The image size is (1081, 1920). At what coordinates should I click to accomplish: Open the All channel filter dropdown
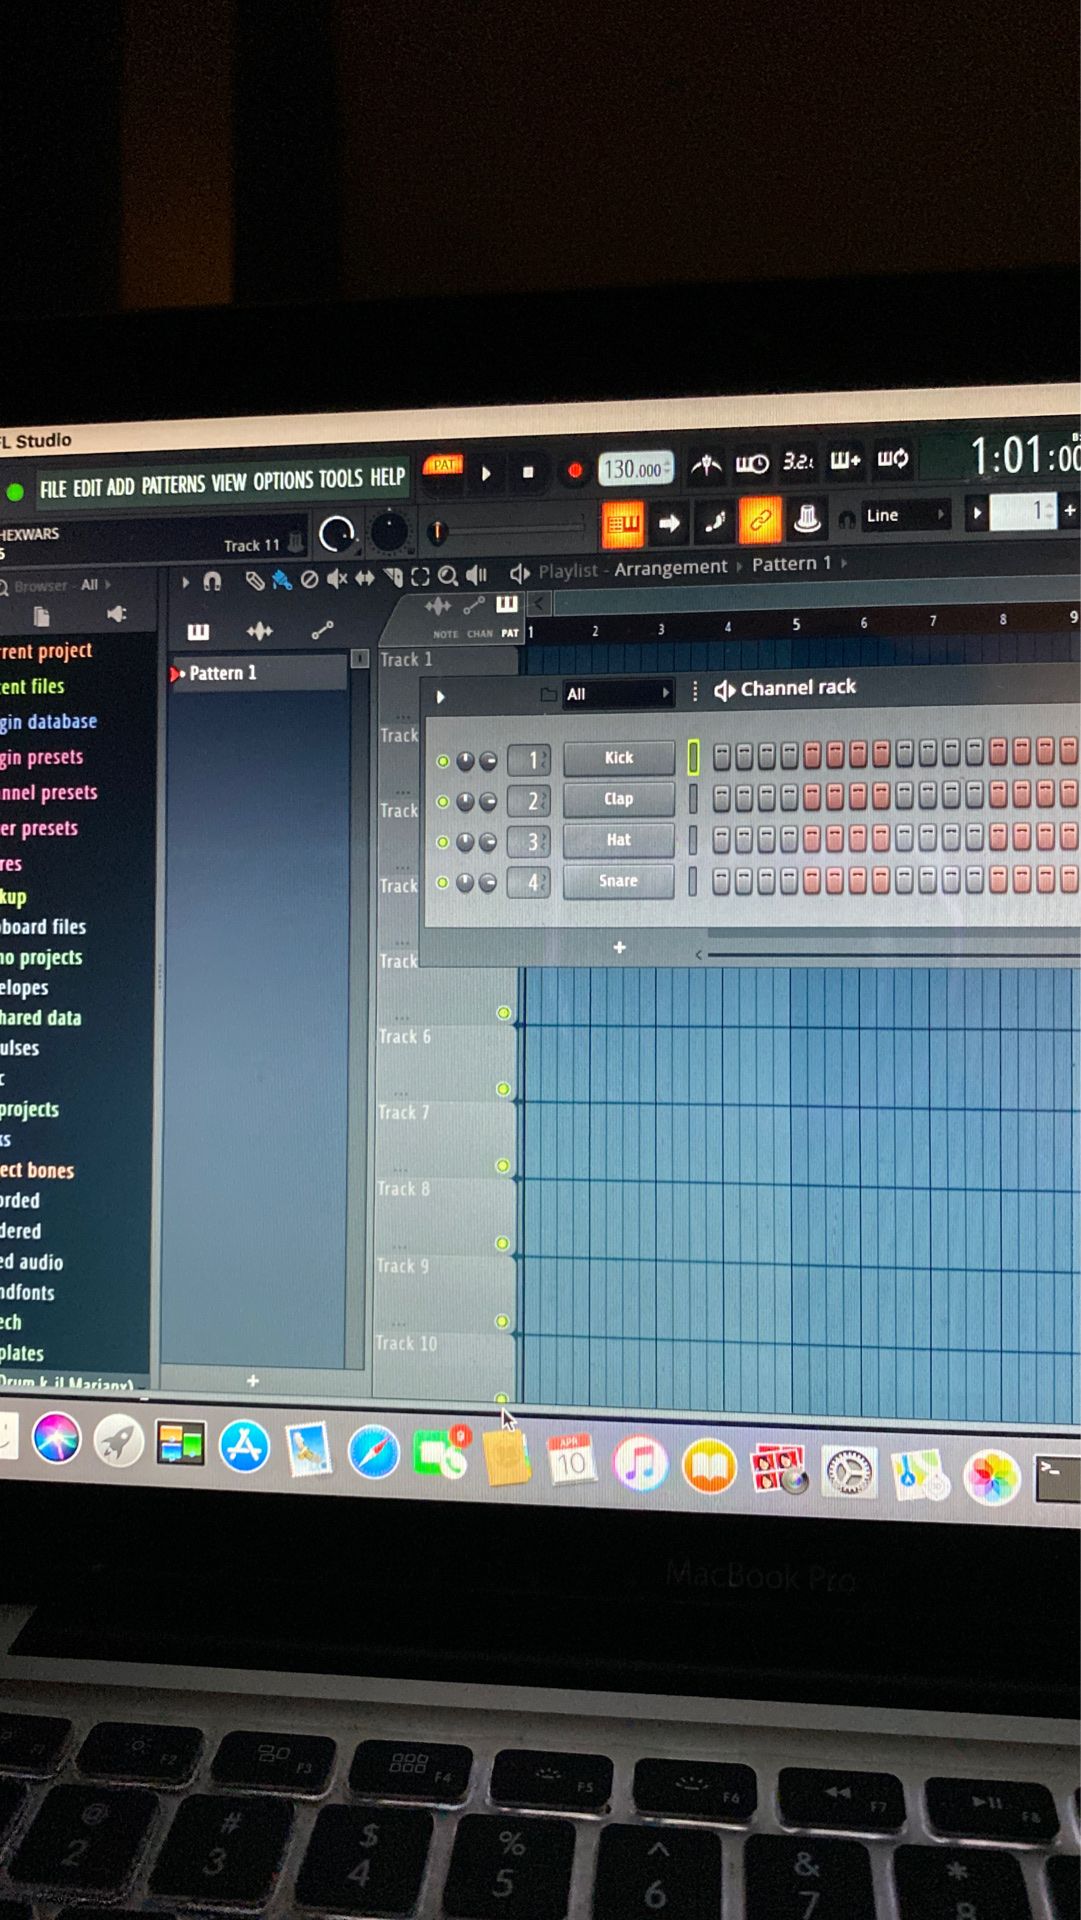[617, 693]
